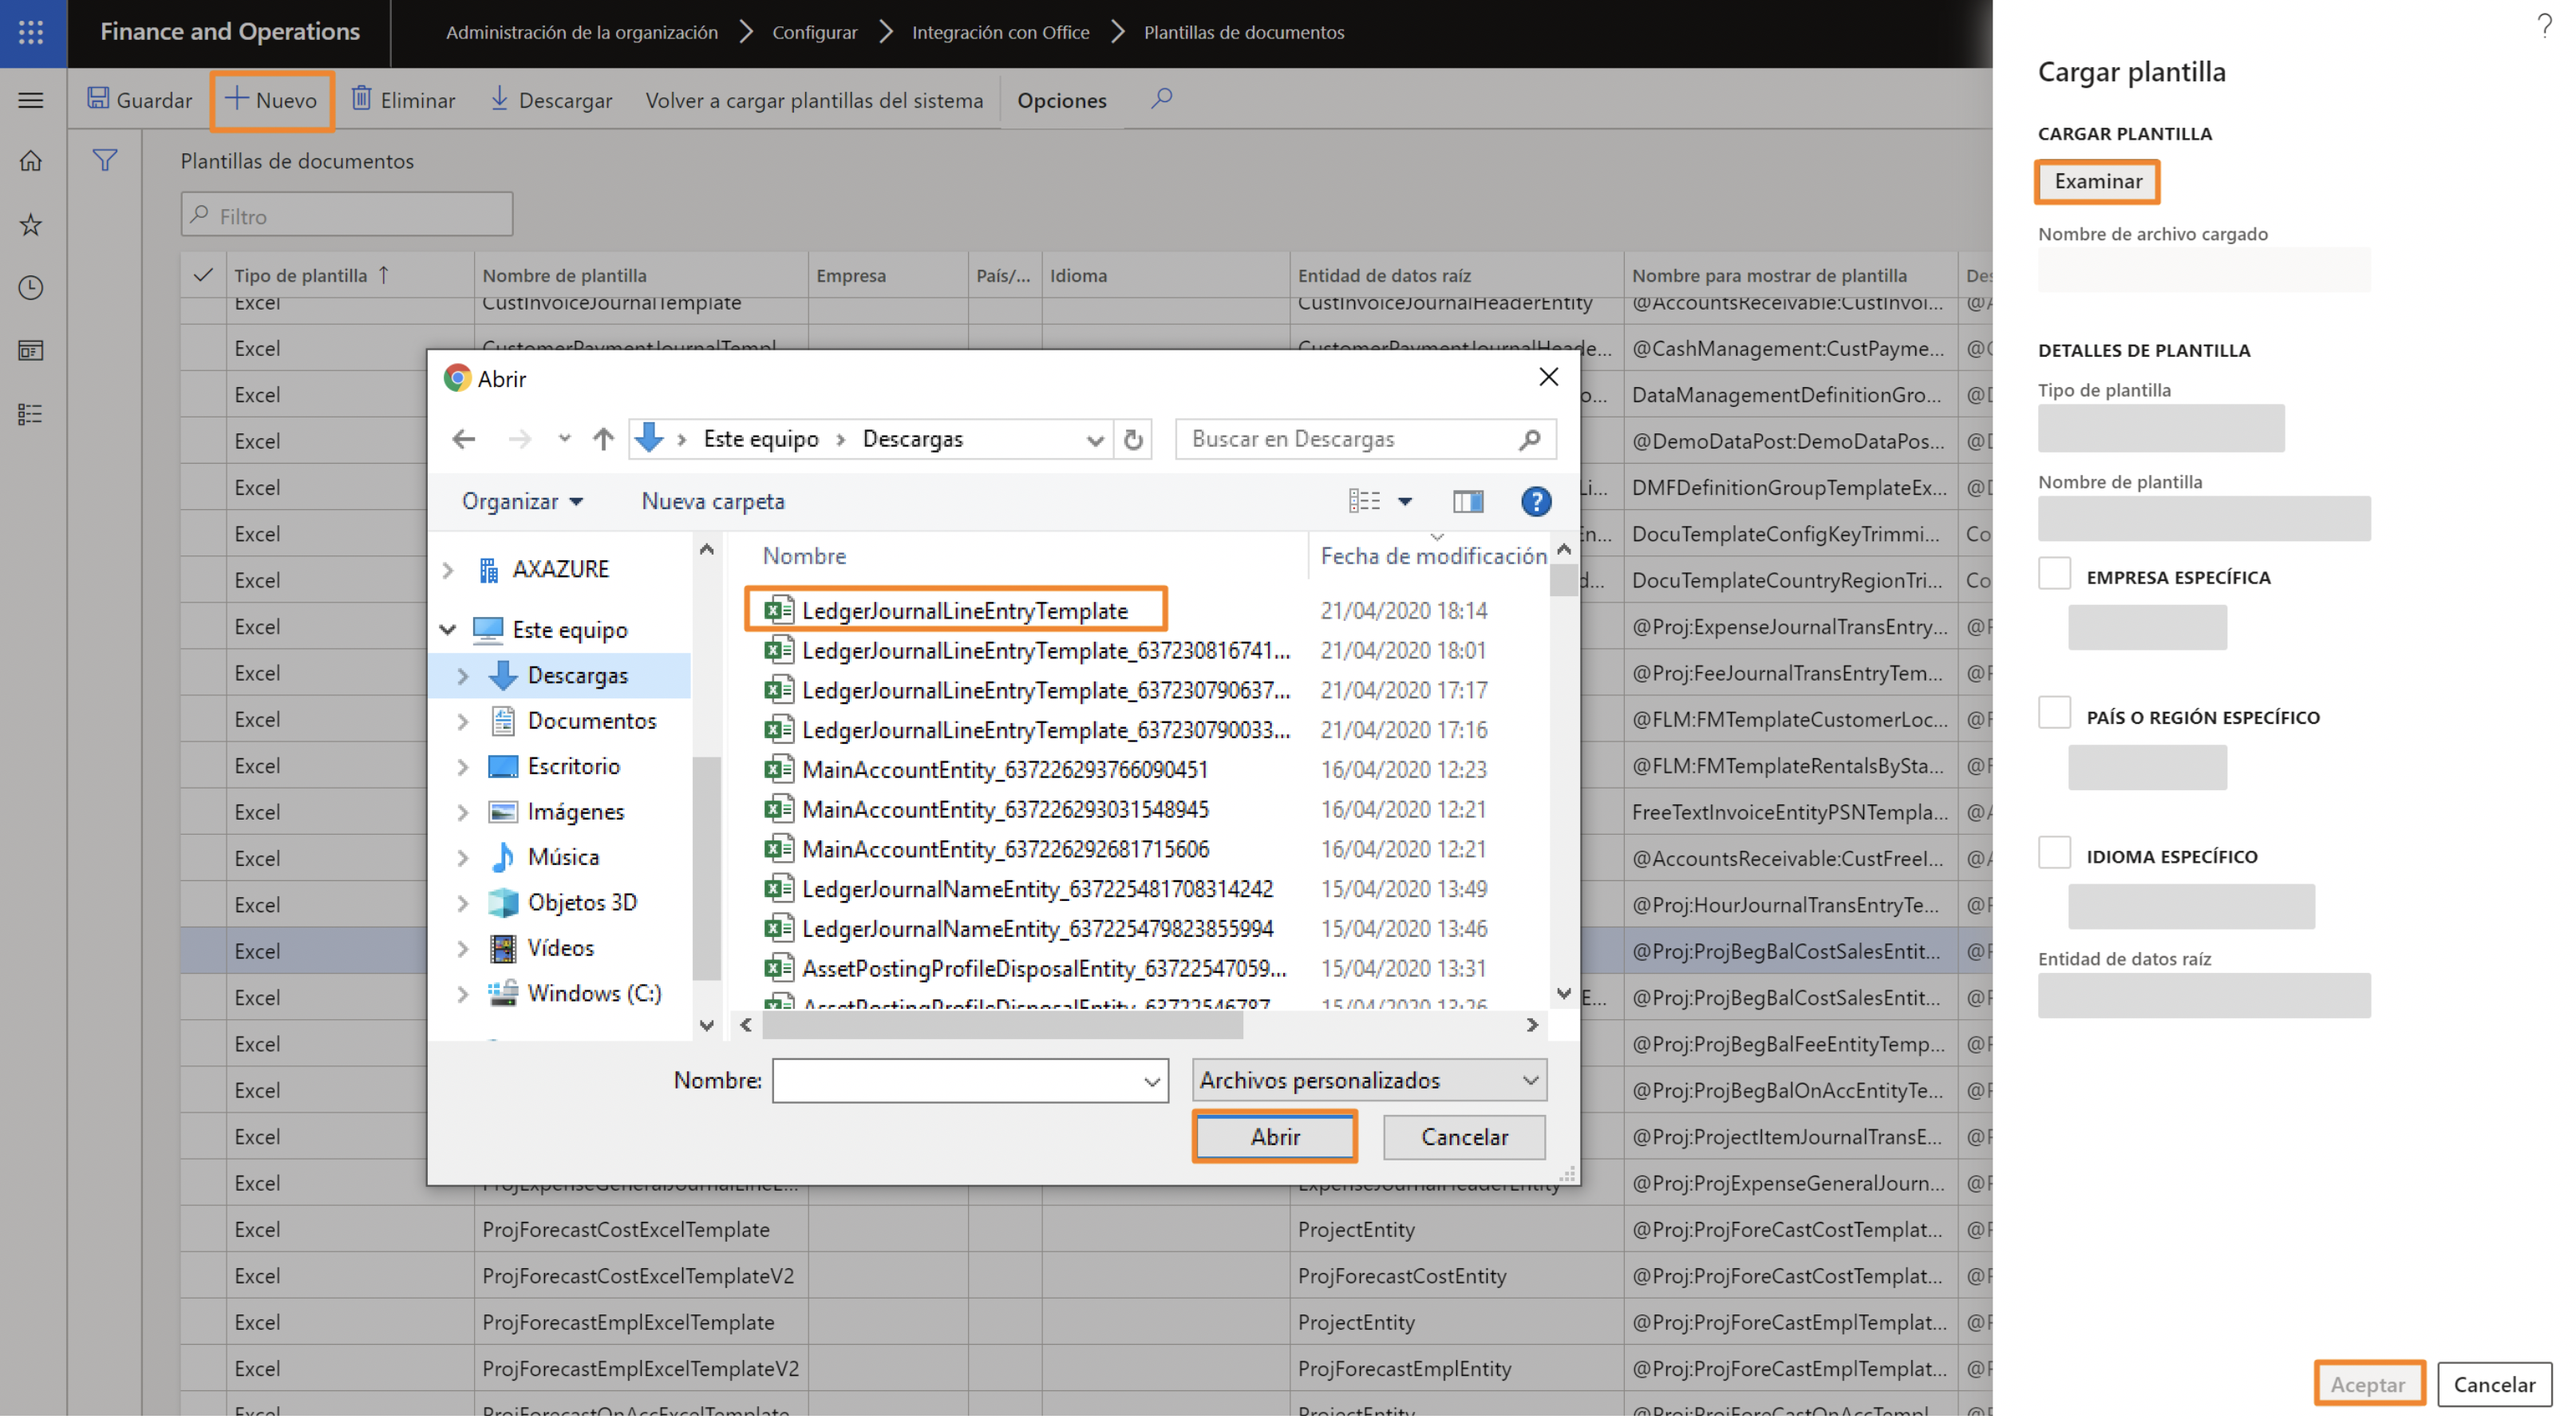Open help in the Abrir dialog
The width and height of the screenshot is (2576, 1419).
tap(1536, 501)
